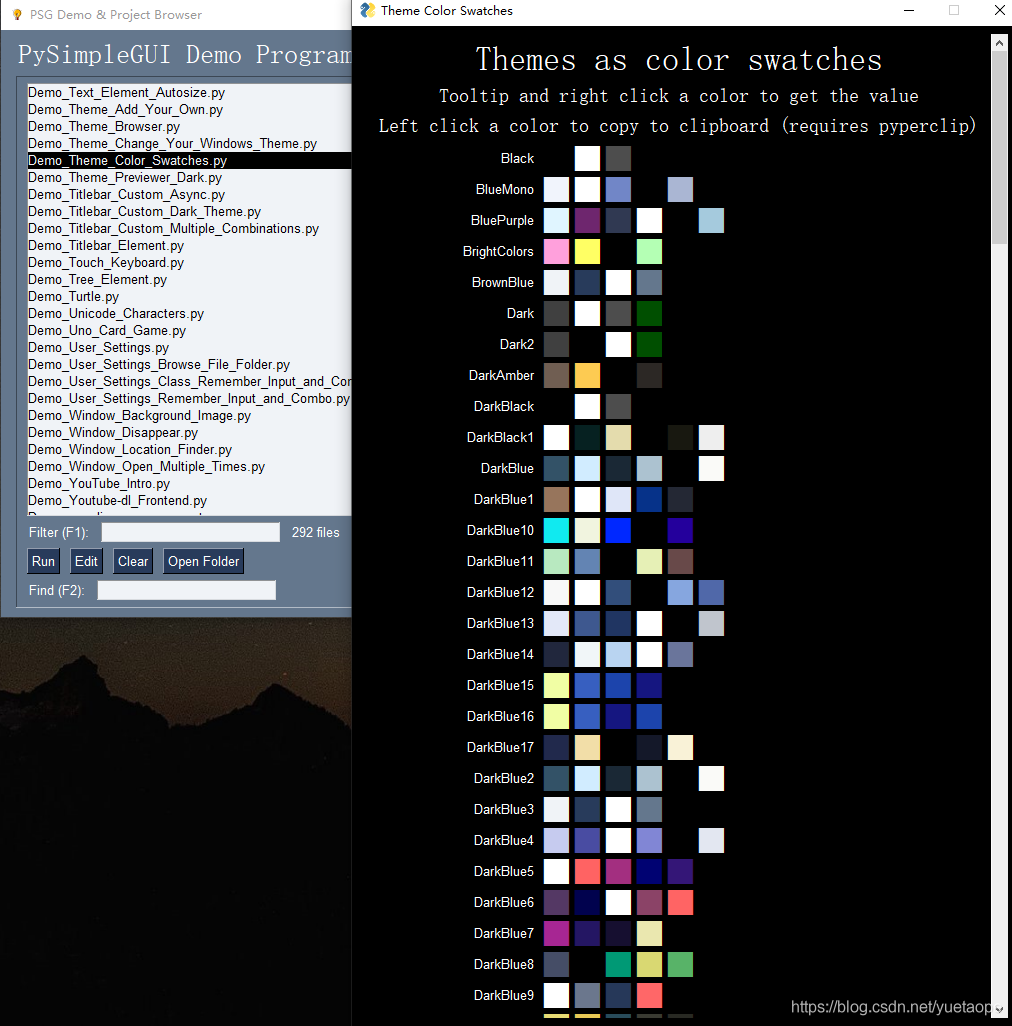This screenshot has height=1026, width=1012.
Task: Click the cyan swatch in DarkBlue10 row
Action: pos(556,530)
